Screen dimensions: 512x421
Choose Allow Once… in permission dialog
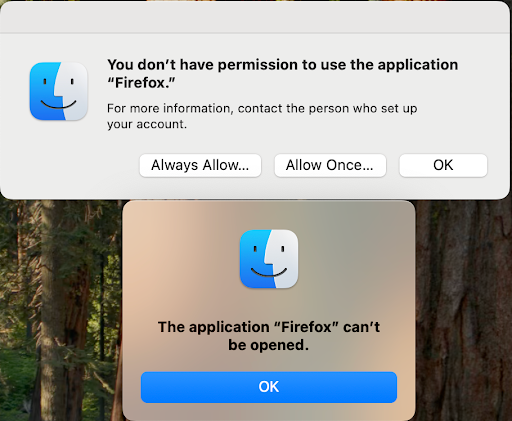click(x=330, y=165)
